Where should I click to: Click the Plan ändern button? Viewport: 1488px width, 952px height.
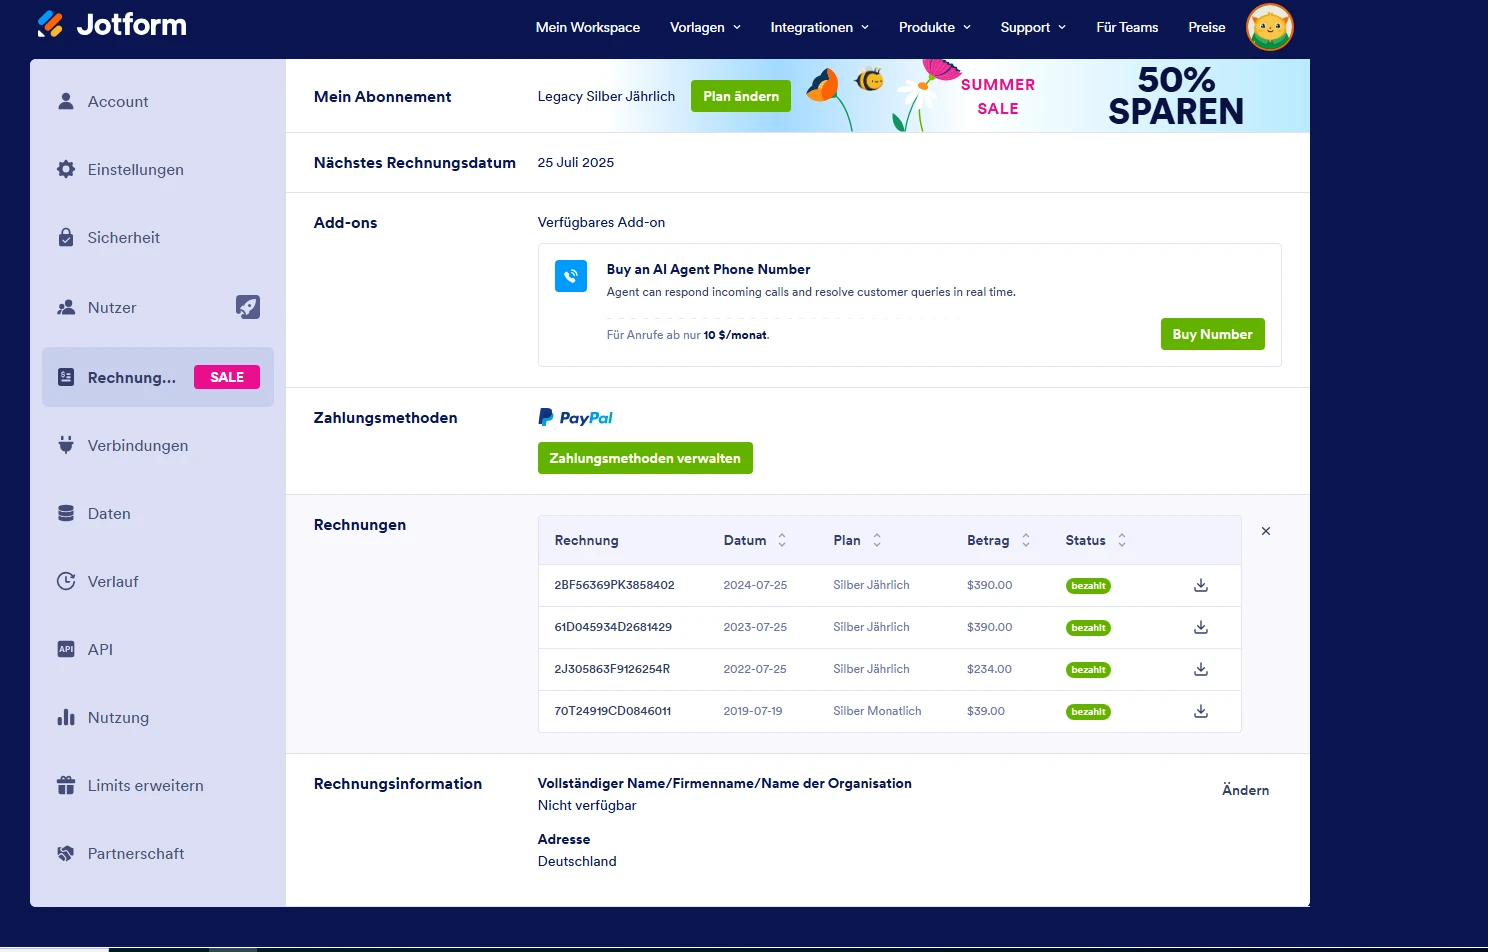pos(740,95)
